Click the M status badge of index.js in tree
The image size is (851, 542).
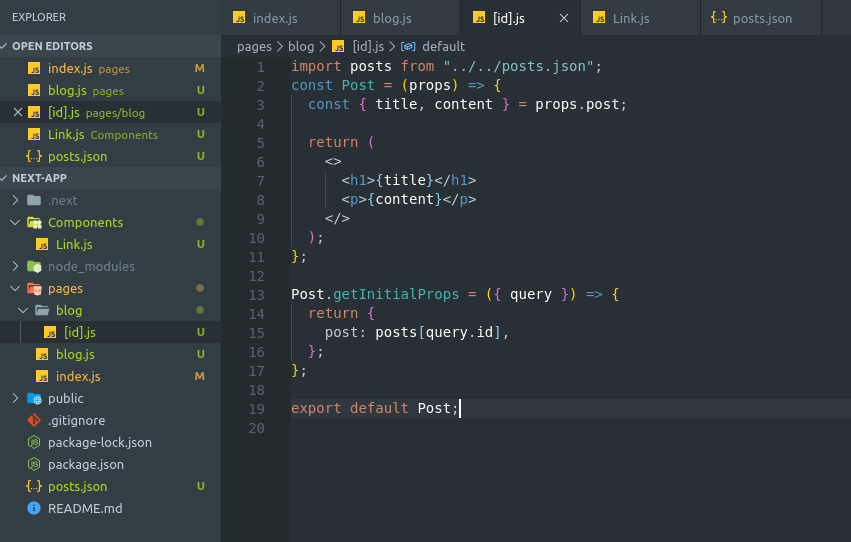[200, 376]
